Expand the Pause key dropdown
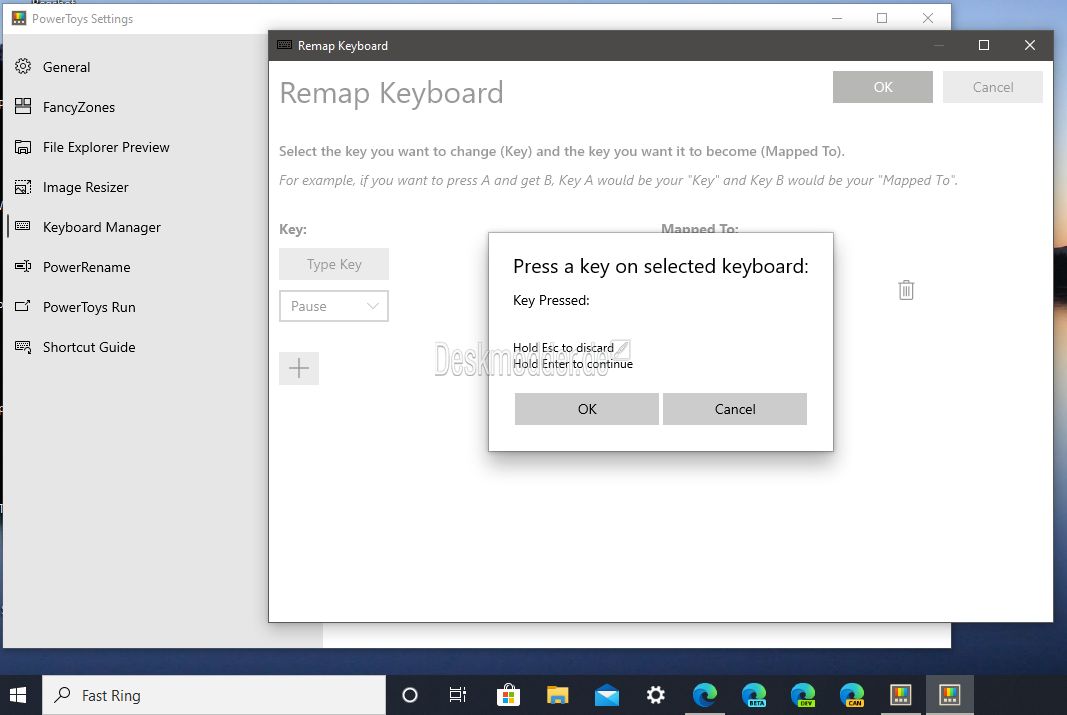 click(333, 306)
